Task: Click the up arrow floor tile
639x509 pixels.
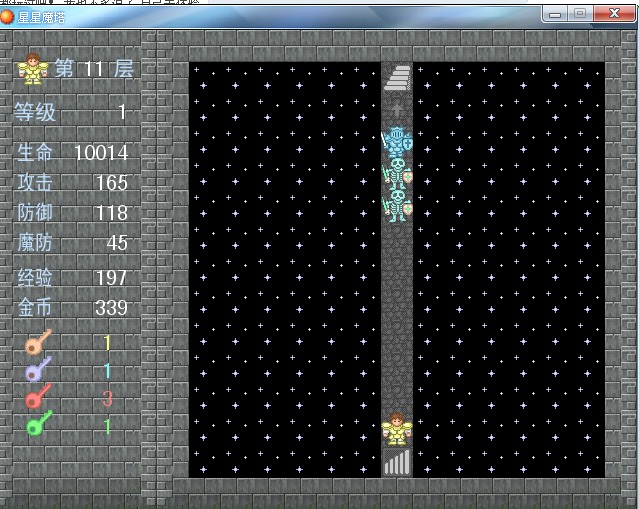Action: (x=397, y=110)
